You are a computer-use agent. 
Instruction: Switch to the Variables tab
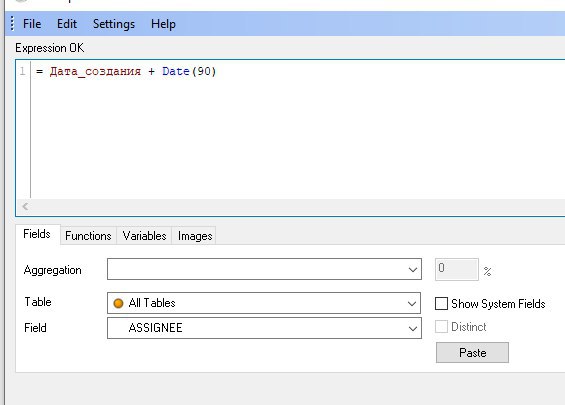[x=144, y=236]
